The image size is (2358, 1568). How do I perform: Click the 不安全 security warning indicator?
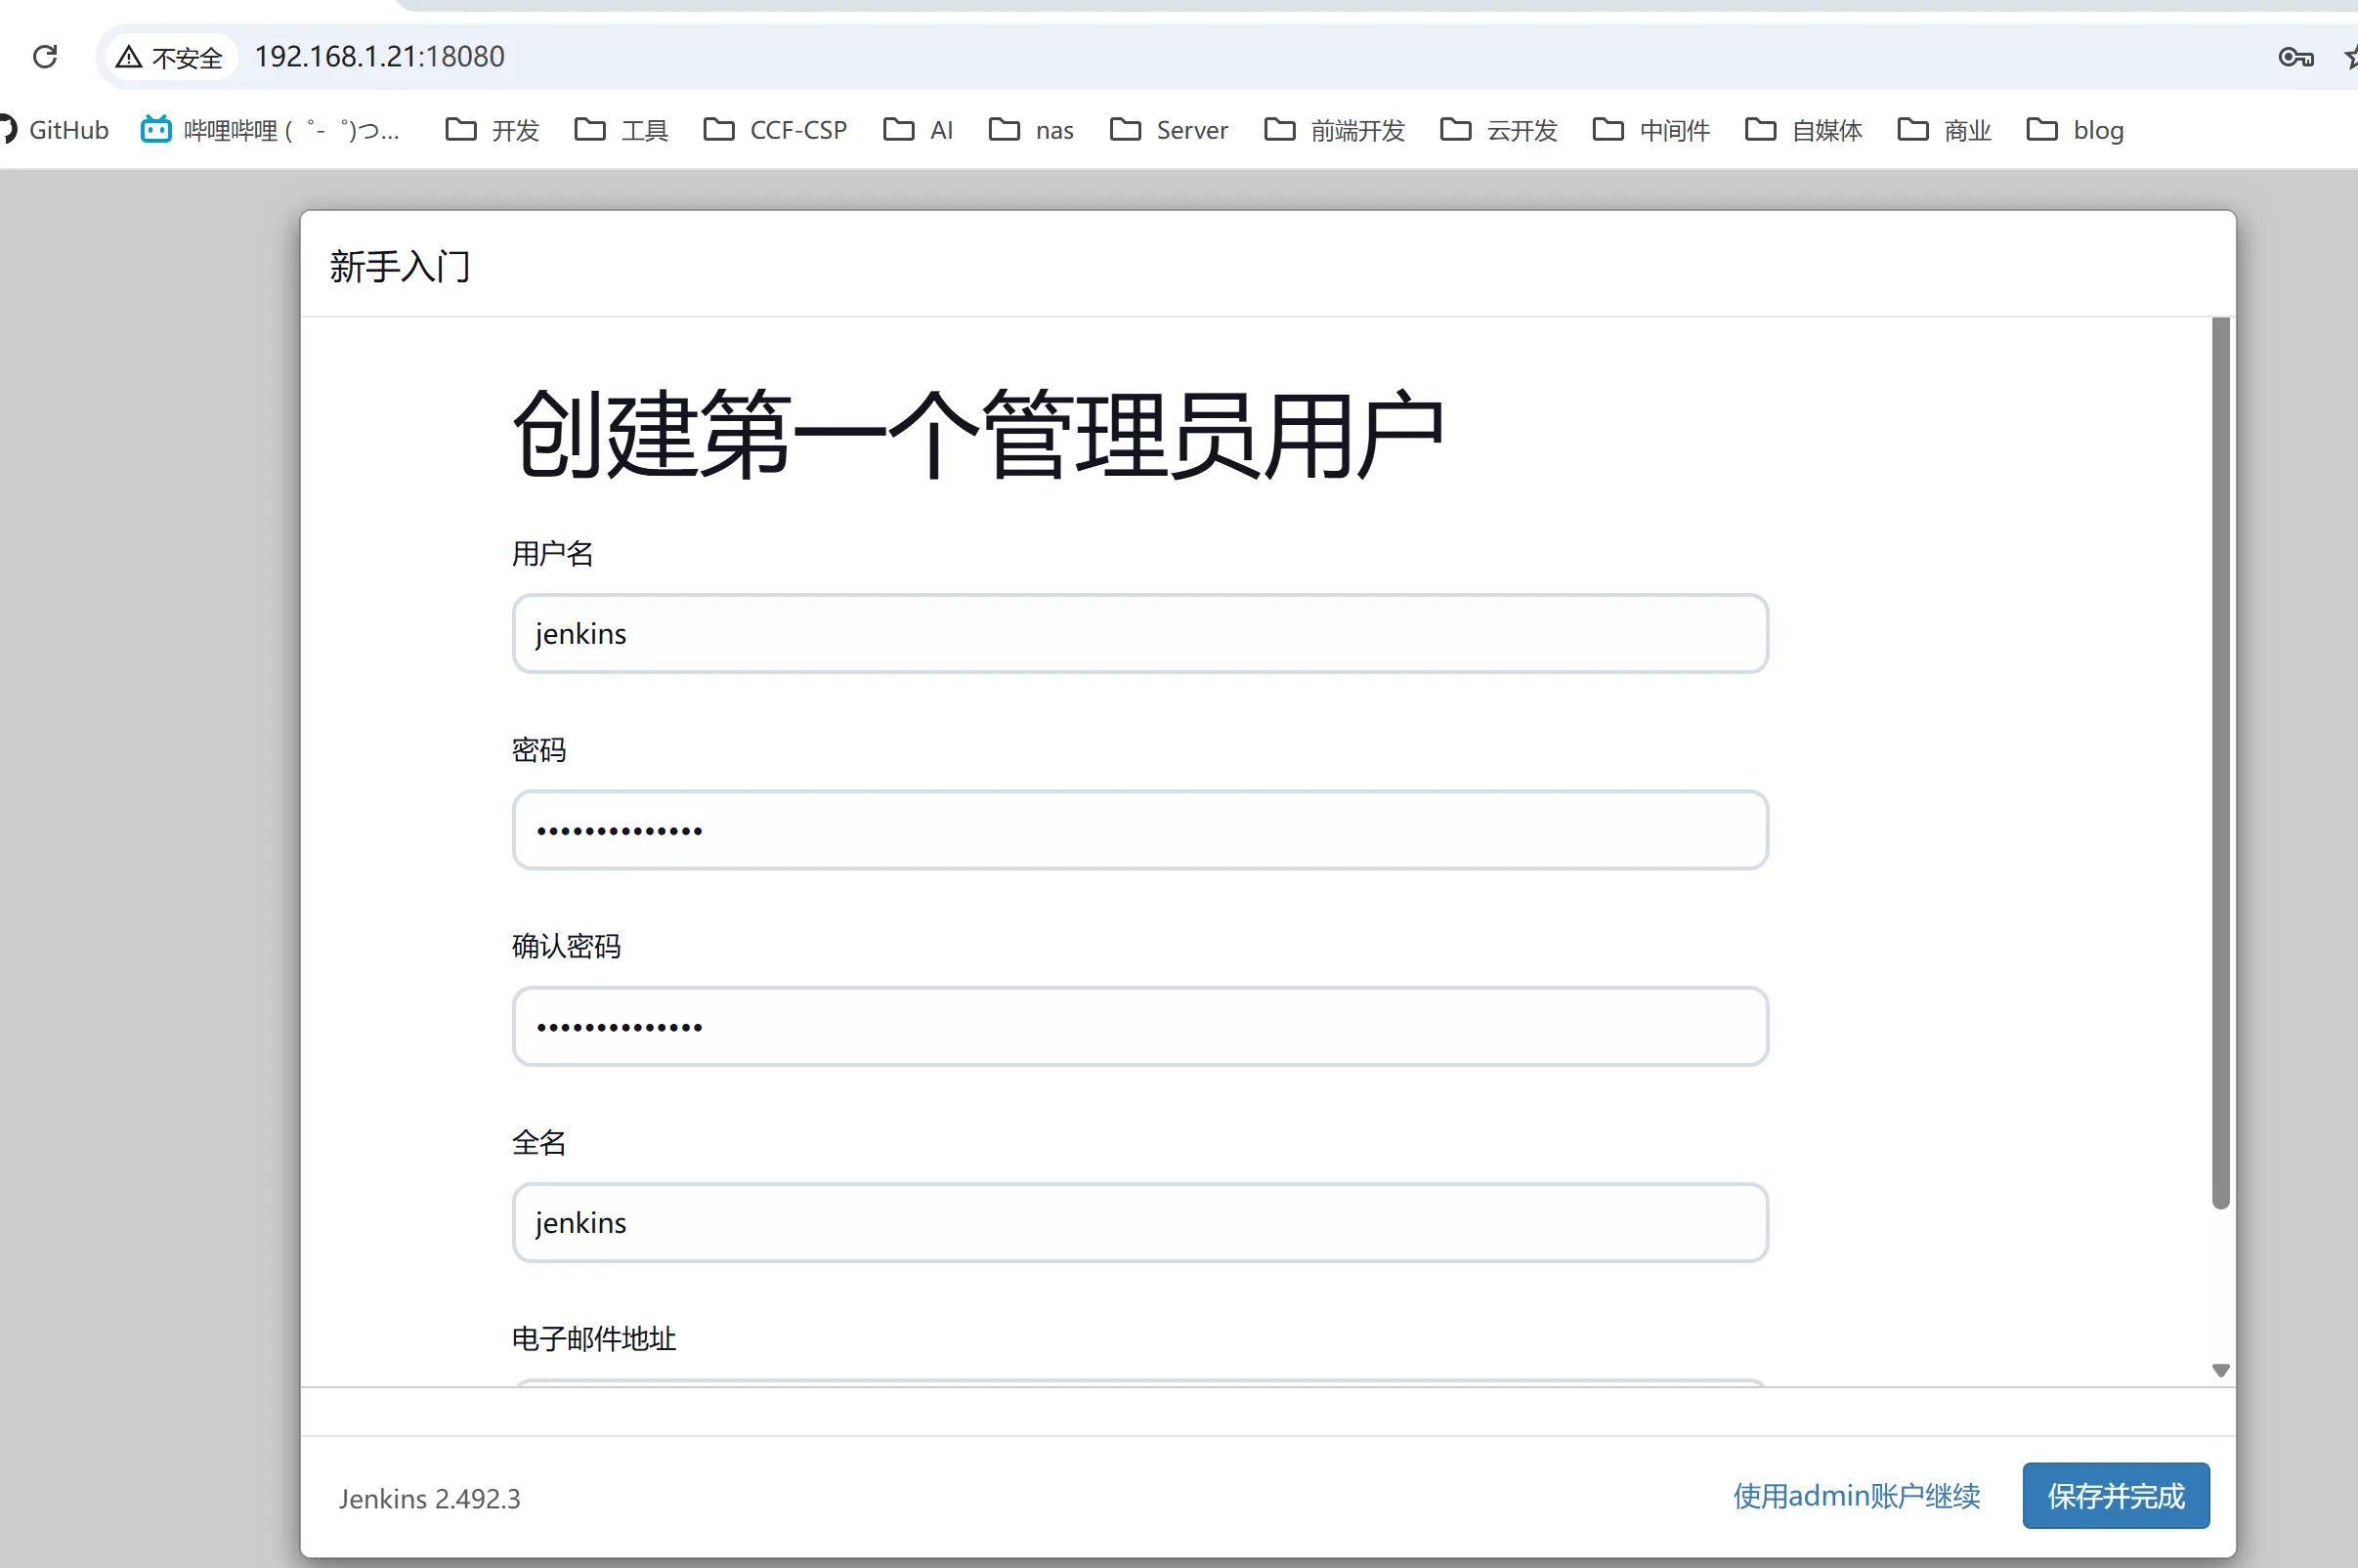170,57
